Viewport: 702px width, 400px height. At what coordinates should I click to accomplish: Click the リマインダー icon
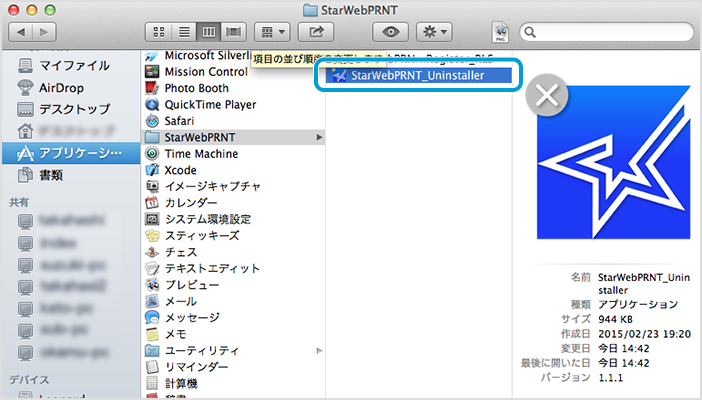[152, 367]
